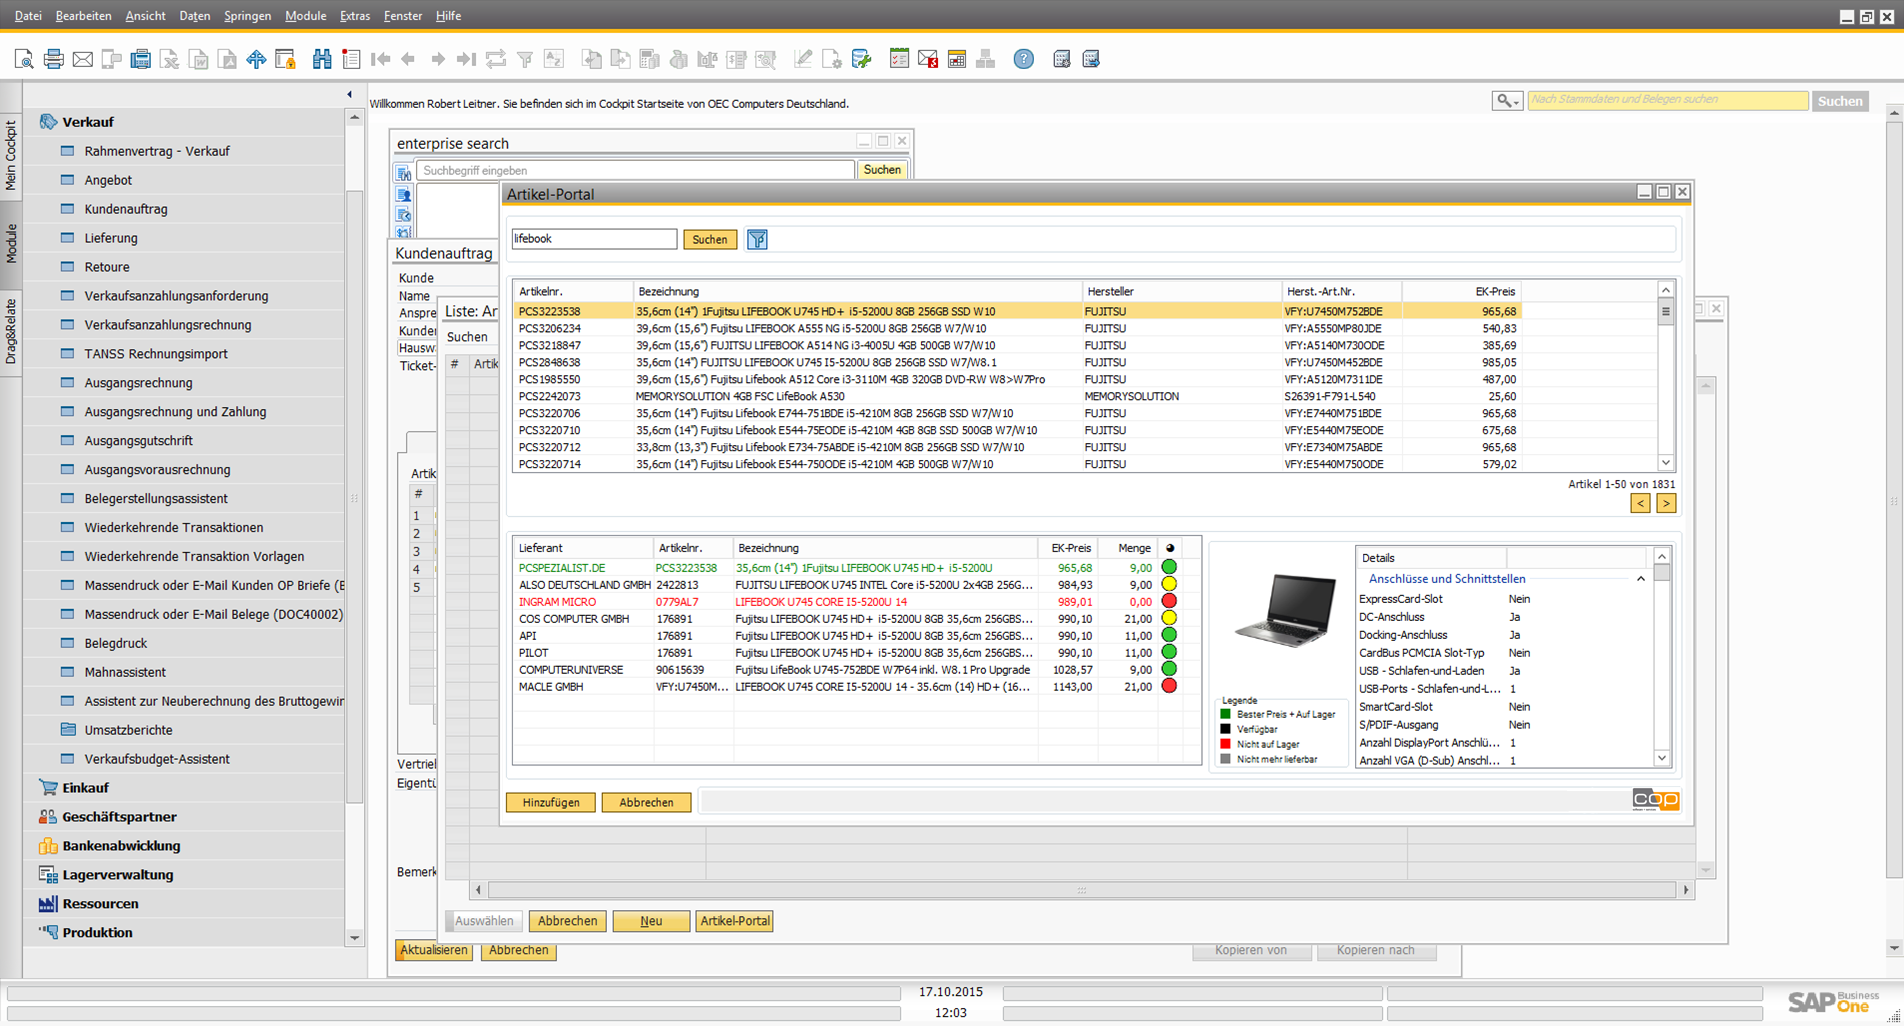The height and width of the screenshot is (1026, 1904).
Task: Click the blue filter icon in Artikel-Portal
Action: pos(757,239)
